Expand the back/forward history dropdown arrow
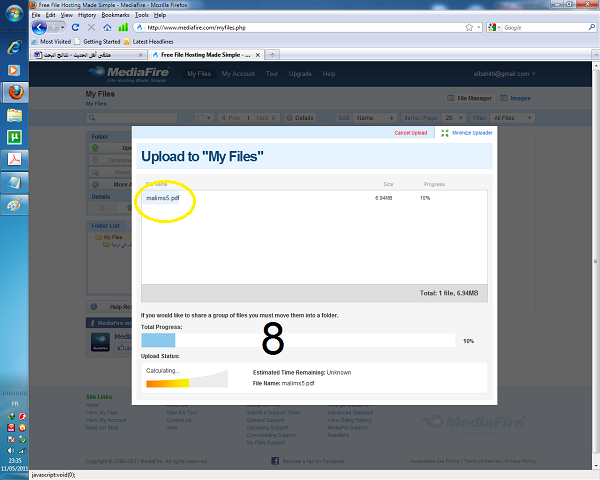 [62, 28]
